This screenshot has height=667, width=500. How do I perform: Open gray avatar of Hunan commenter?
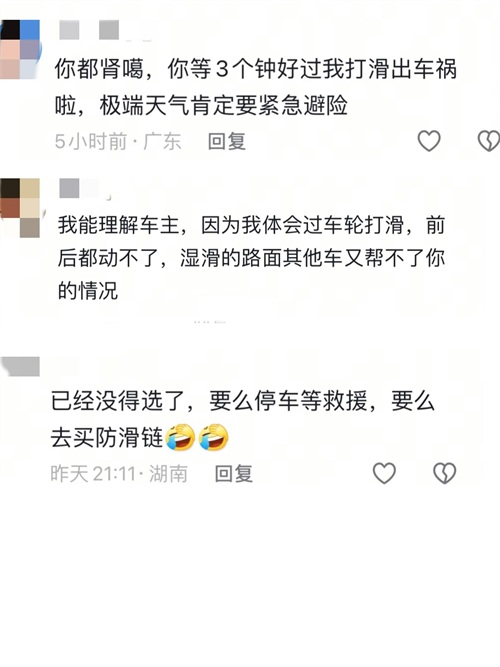click(20, 367)
